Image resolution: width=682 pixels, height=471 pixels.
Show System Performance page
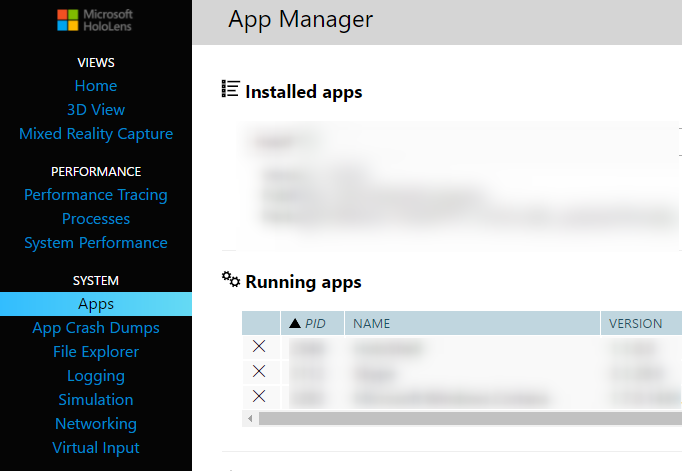tap(96, 243)
